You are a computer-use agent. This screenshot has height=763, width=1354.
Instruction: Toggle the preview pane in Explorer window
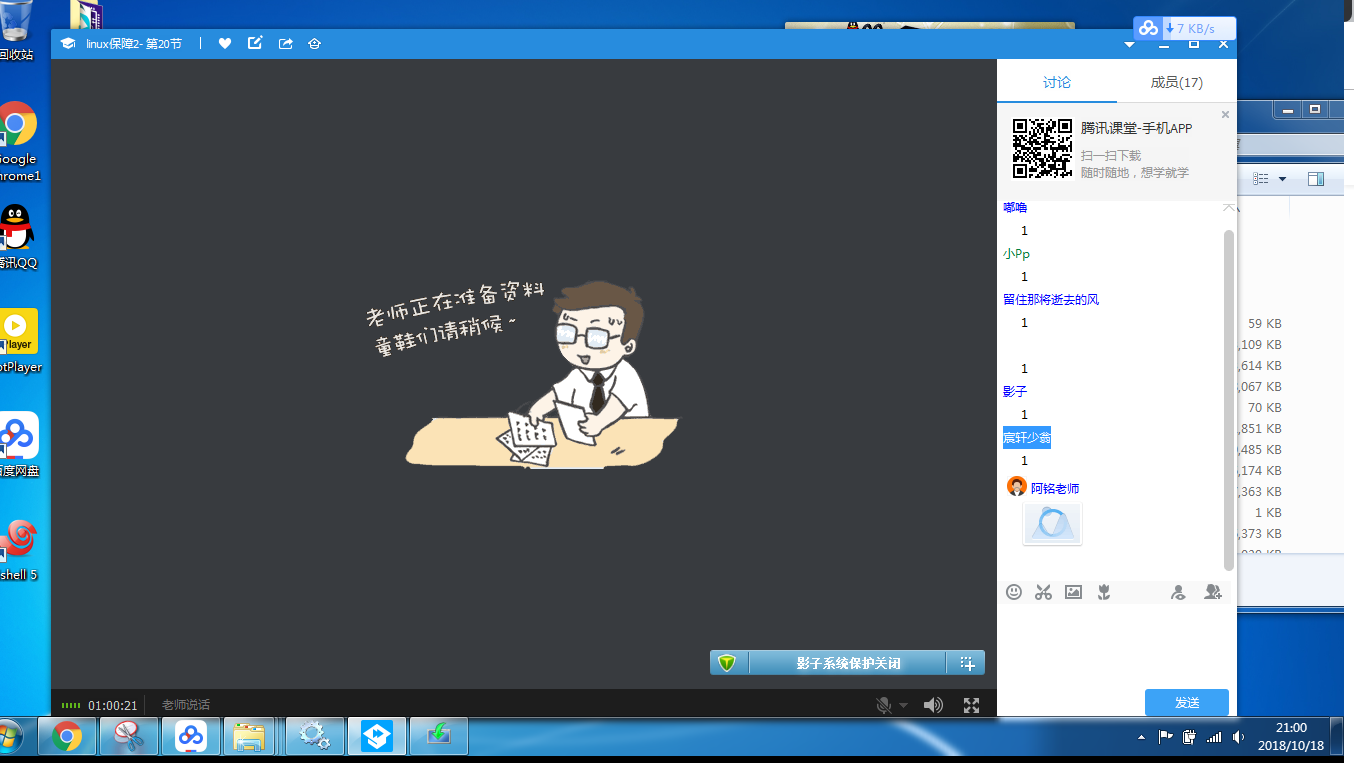click(1315, 179)
